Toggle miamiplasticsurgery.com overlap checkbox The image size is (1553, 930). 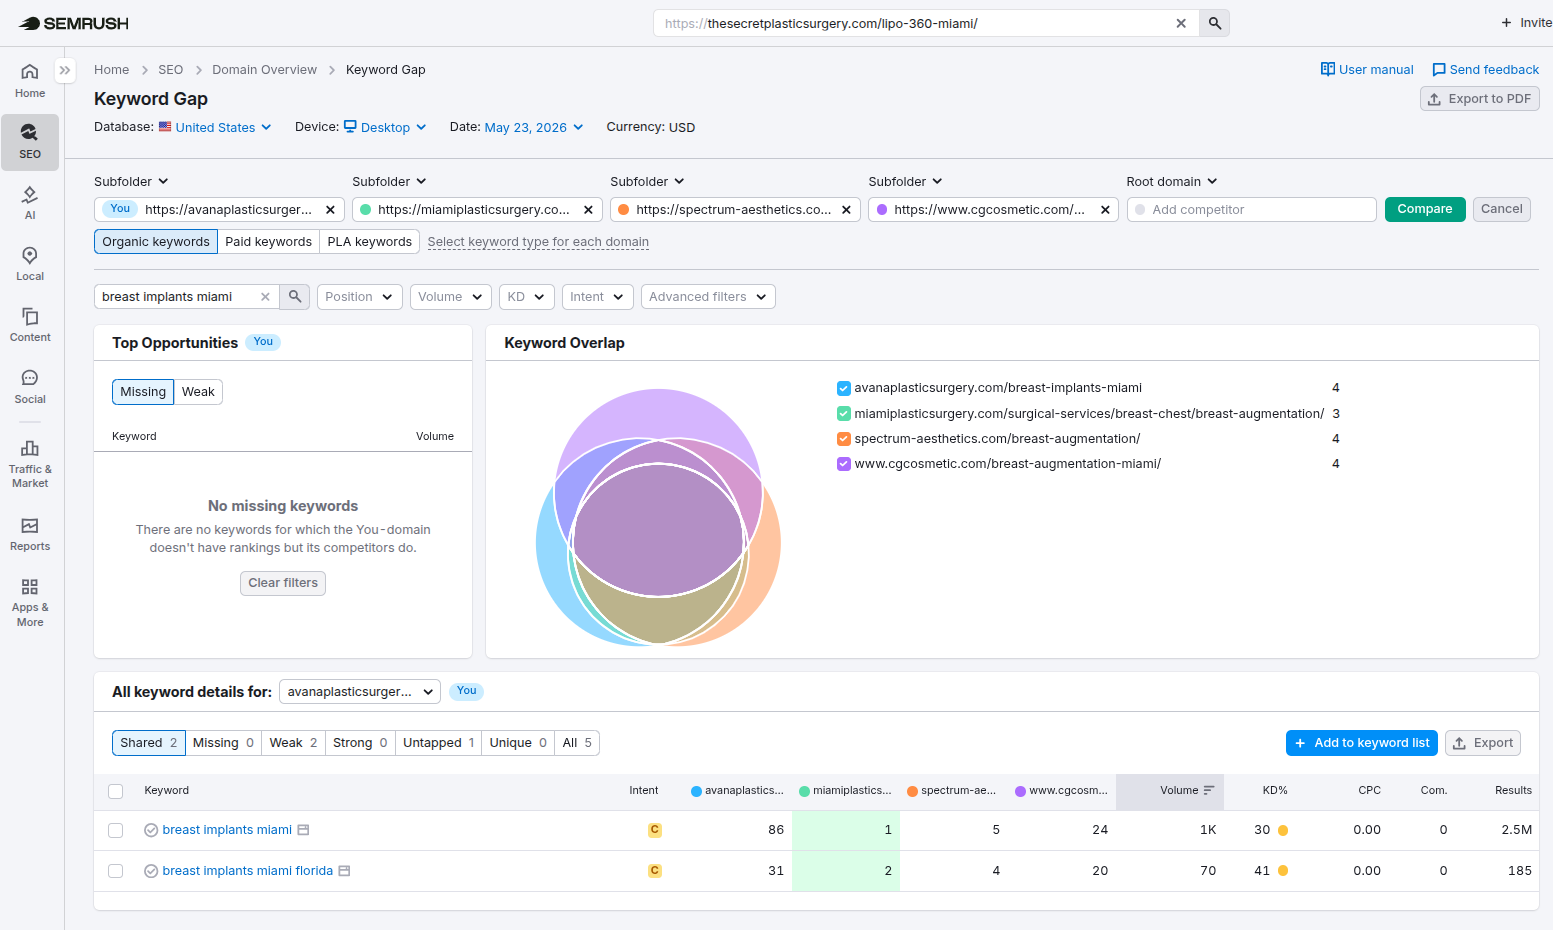click(844, 414)
